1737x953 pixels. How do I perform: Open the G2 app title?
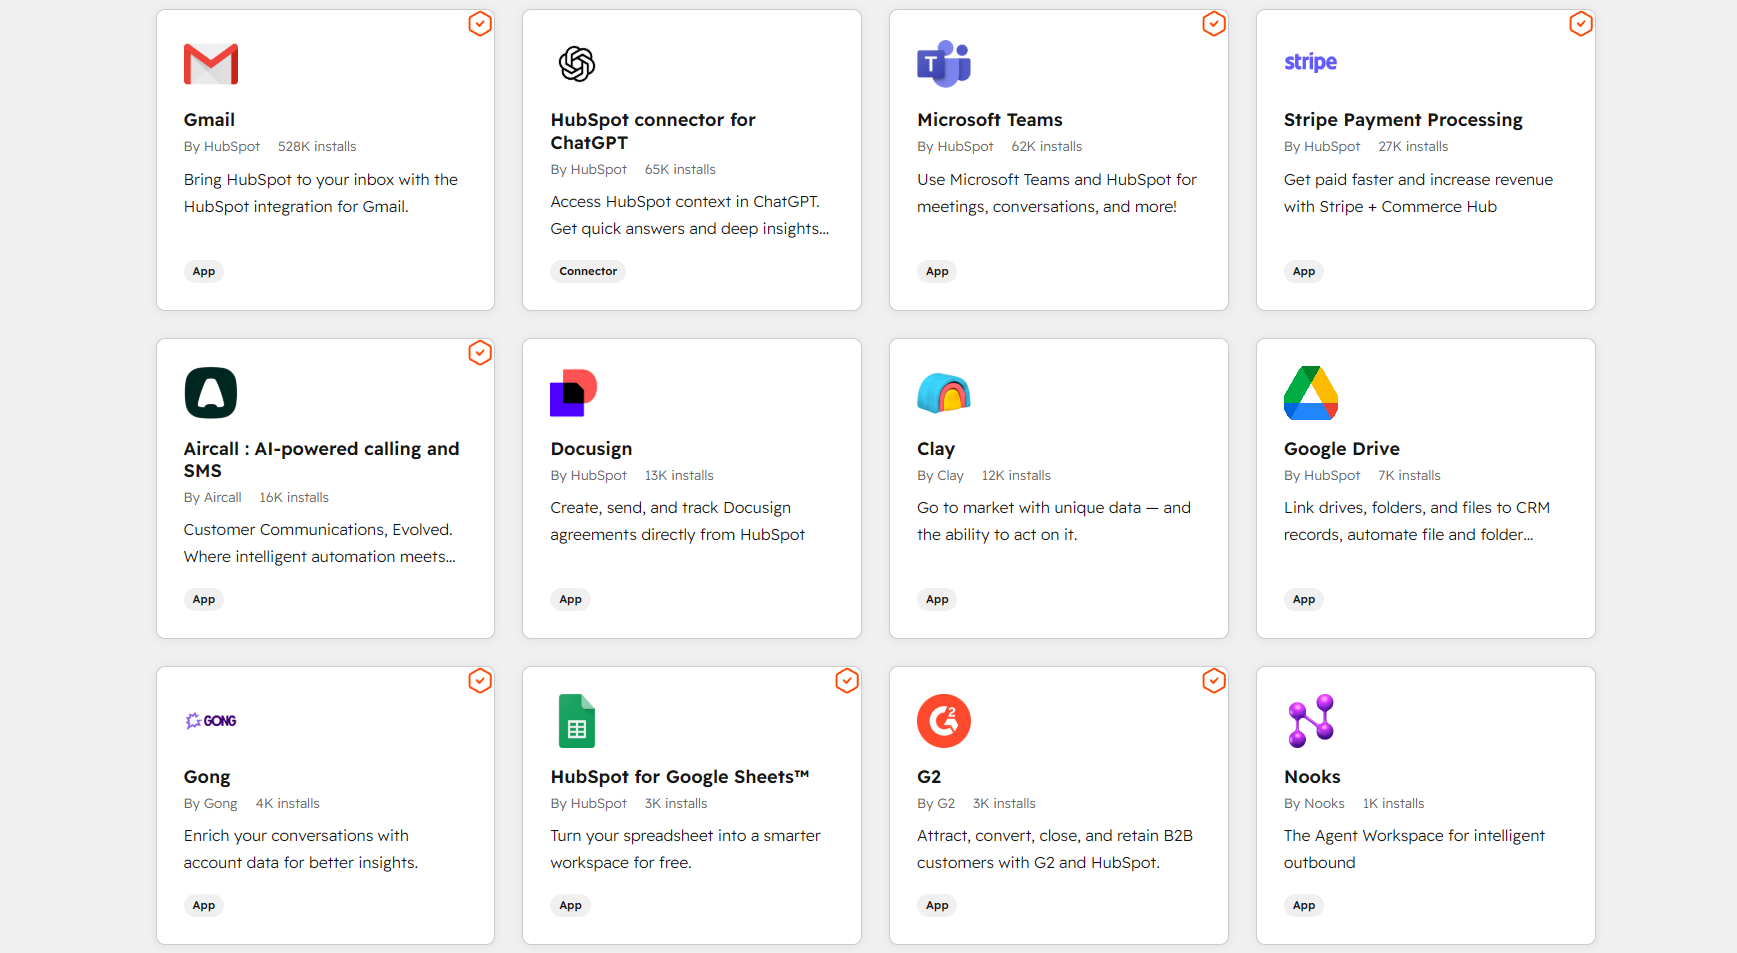(x=929, y=777)
